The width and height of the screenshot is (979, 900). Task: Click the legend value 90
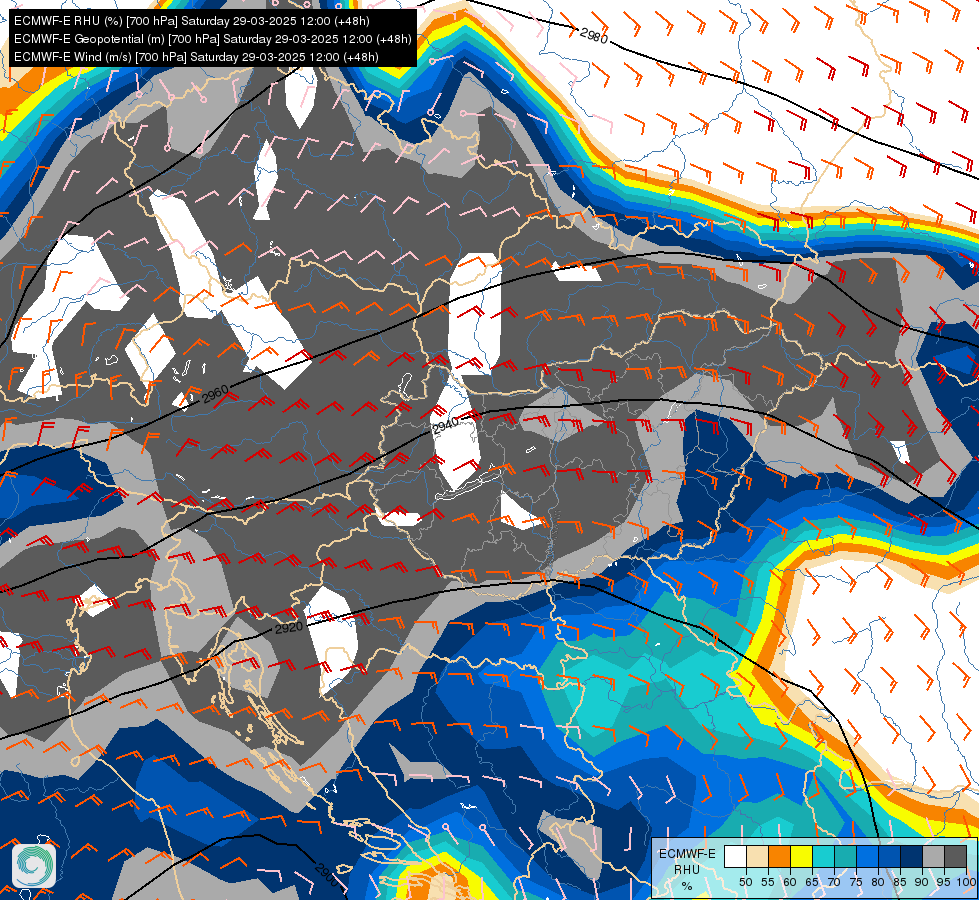pyautogui.click(x=922, y=883)
